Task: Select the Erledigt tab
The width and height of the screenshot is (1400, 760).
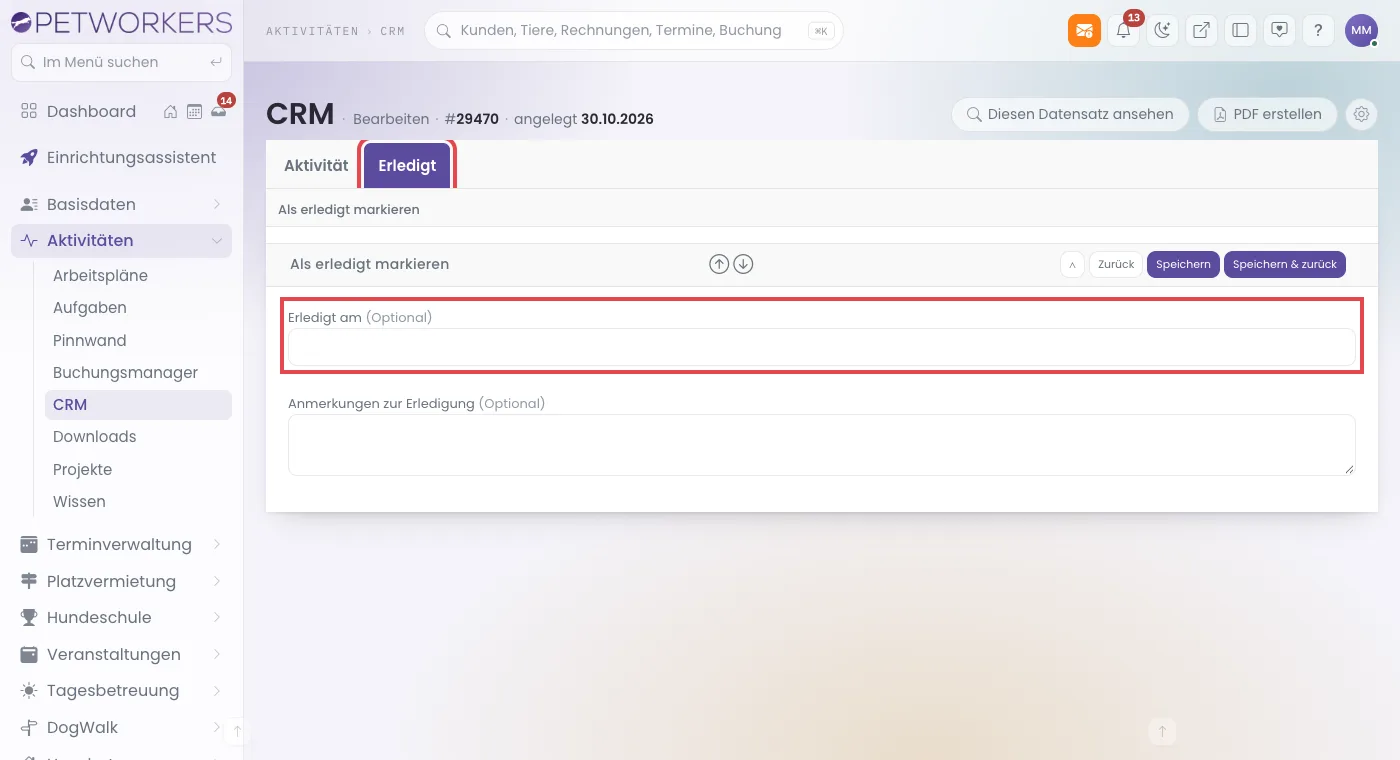Action: point(407,166)
